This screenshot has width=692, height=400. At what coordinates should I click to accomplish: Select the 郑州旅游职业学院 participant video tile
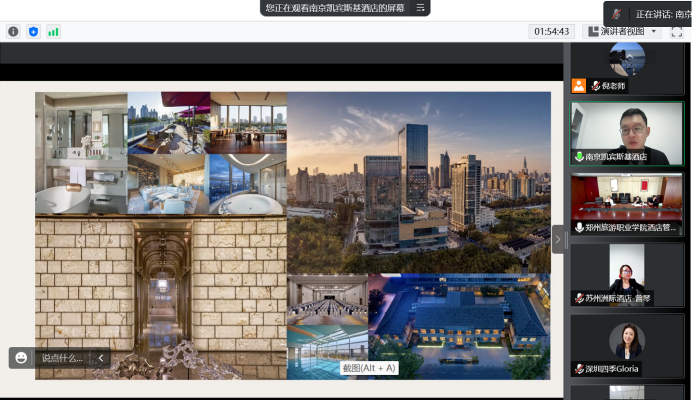point(627,204)
